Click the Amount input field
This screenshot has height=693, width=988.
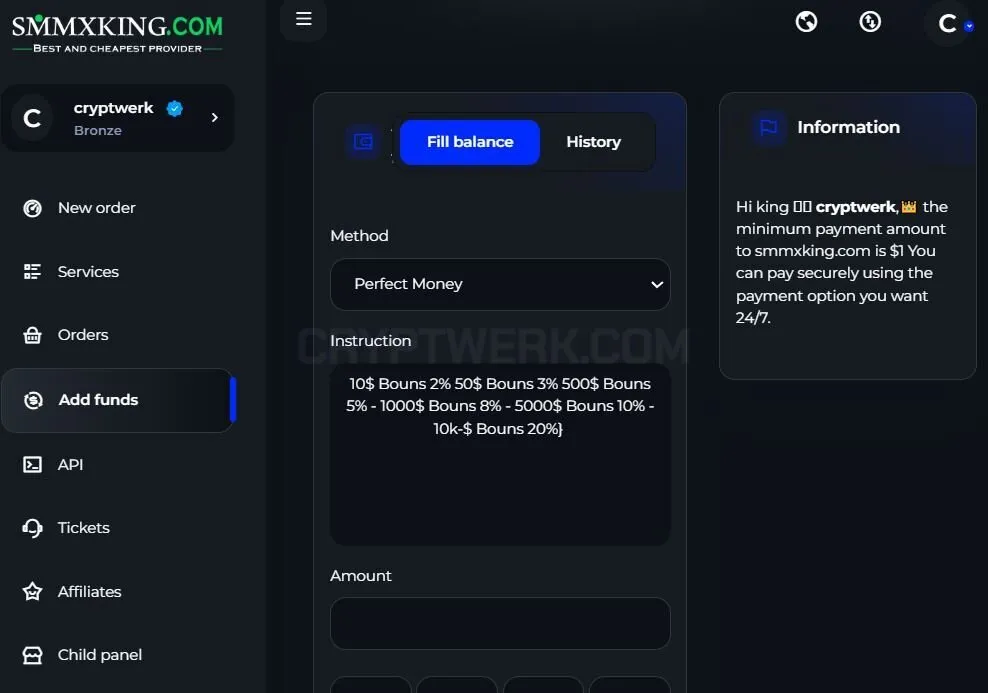500,623
